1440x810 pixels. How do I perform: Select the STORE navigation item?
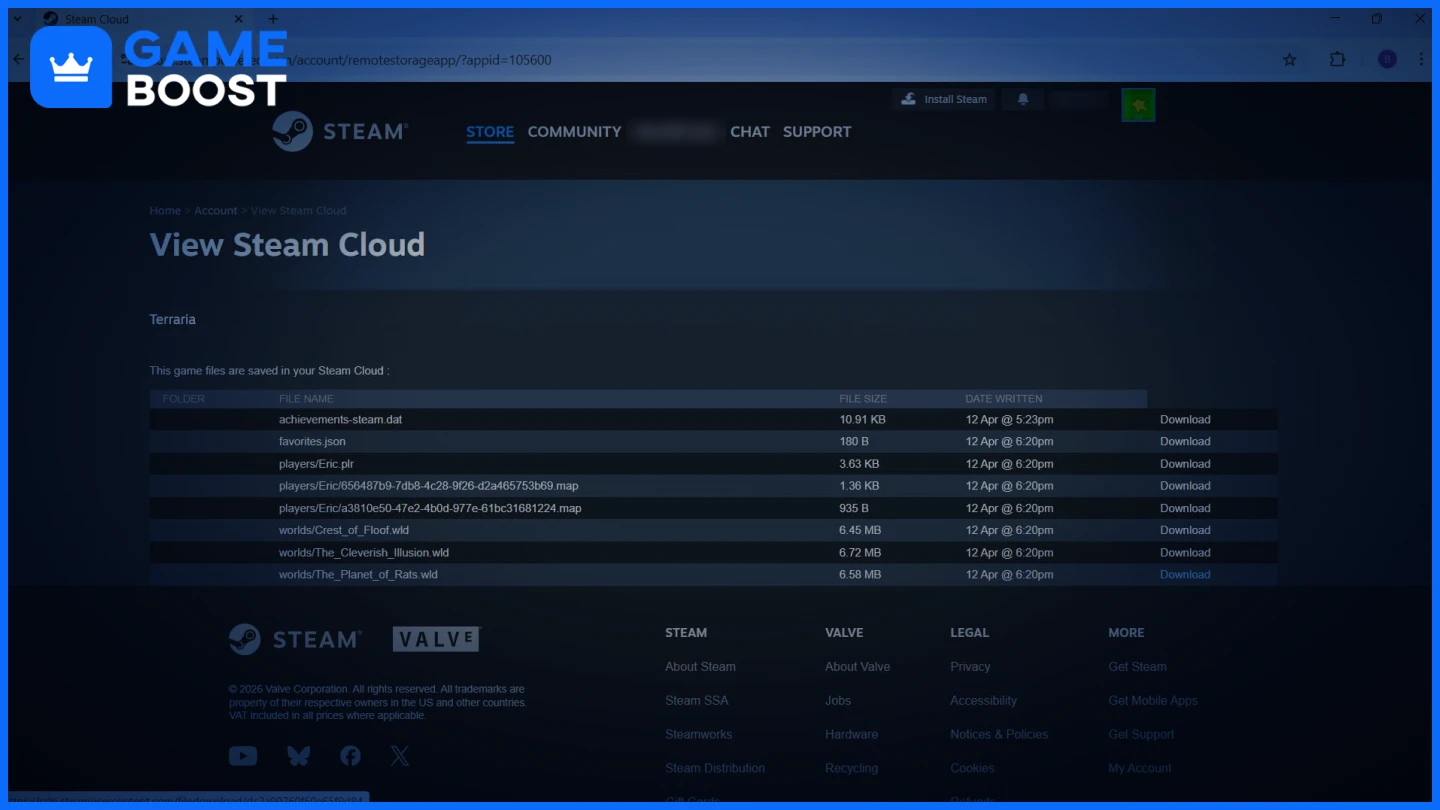coord(489,131)
